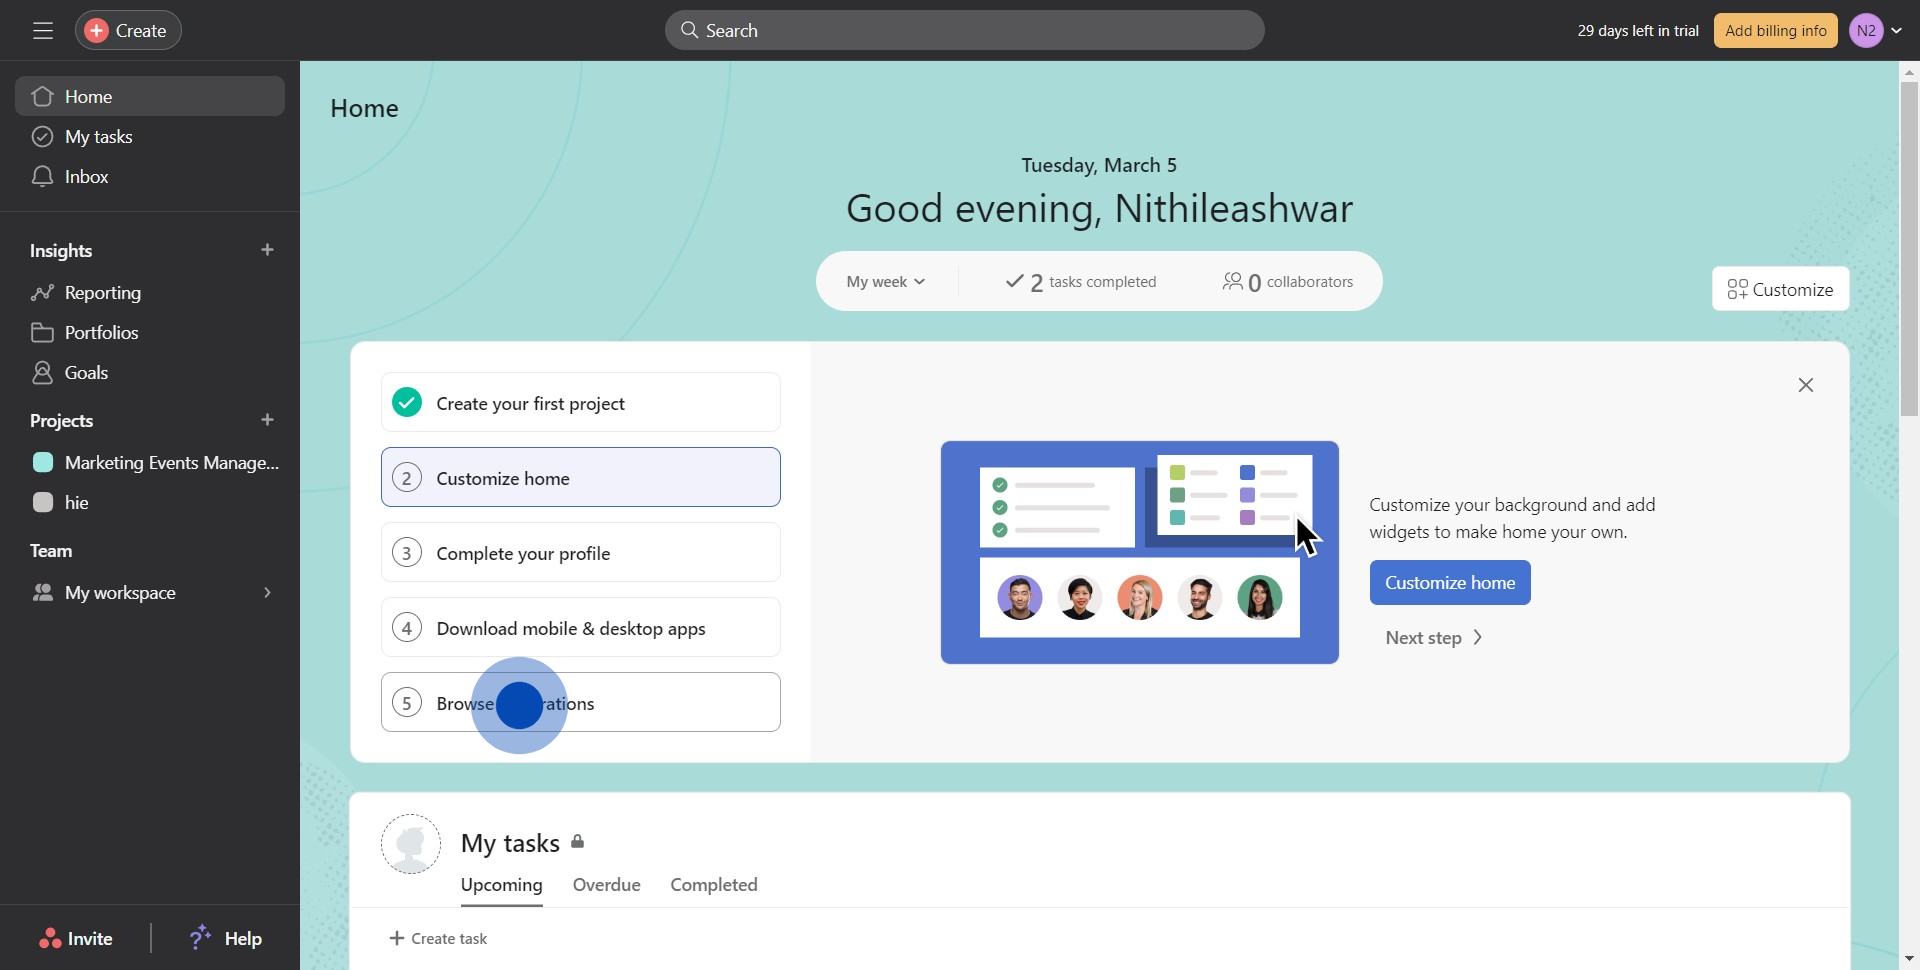Open Goals in the sidebar
The height and width of the screenshot is (970, 1920).
click(x=86, y=373)
